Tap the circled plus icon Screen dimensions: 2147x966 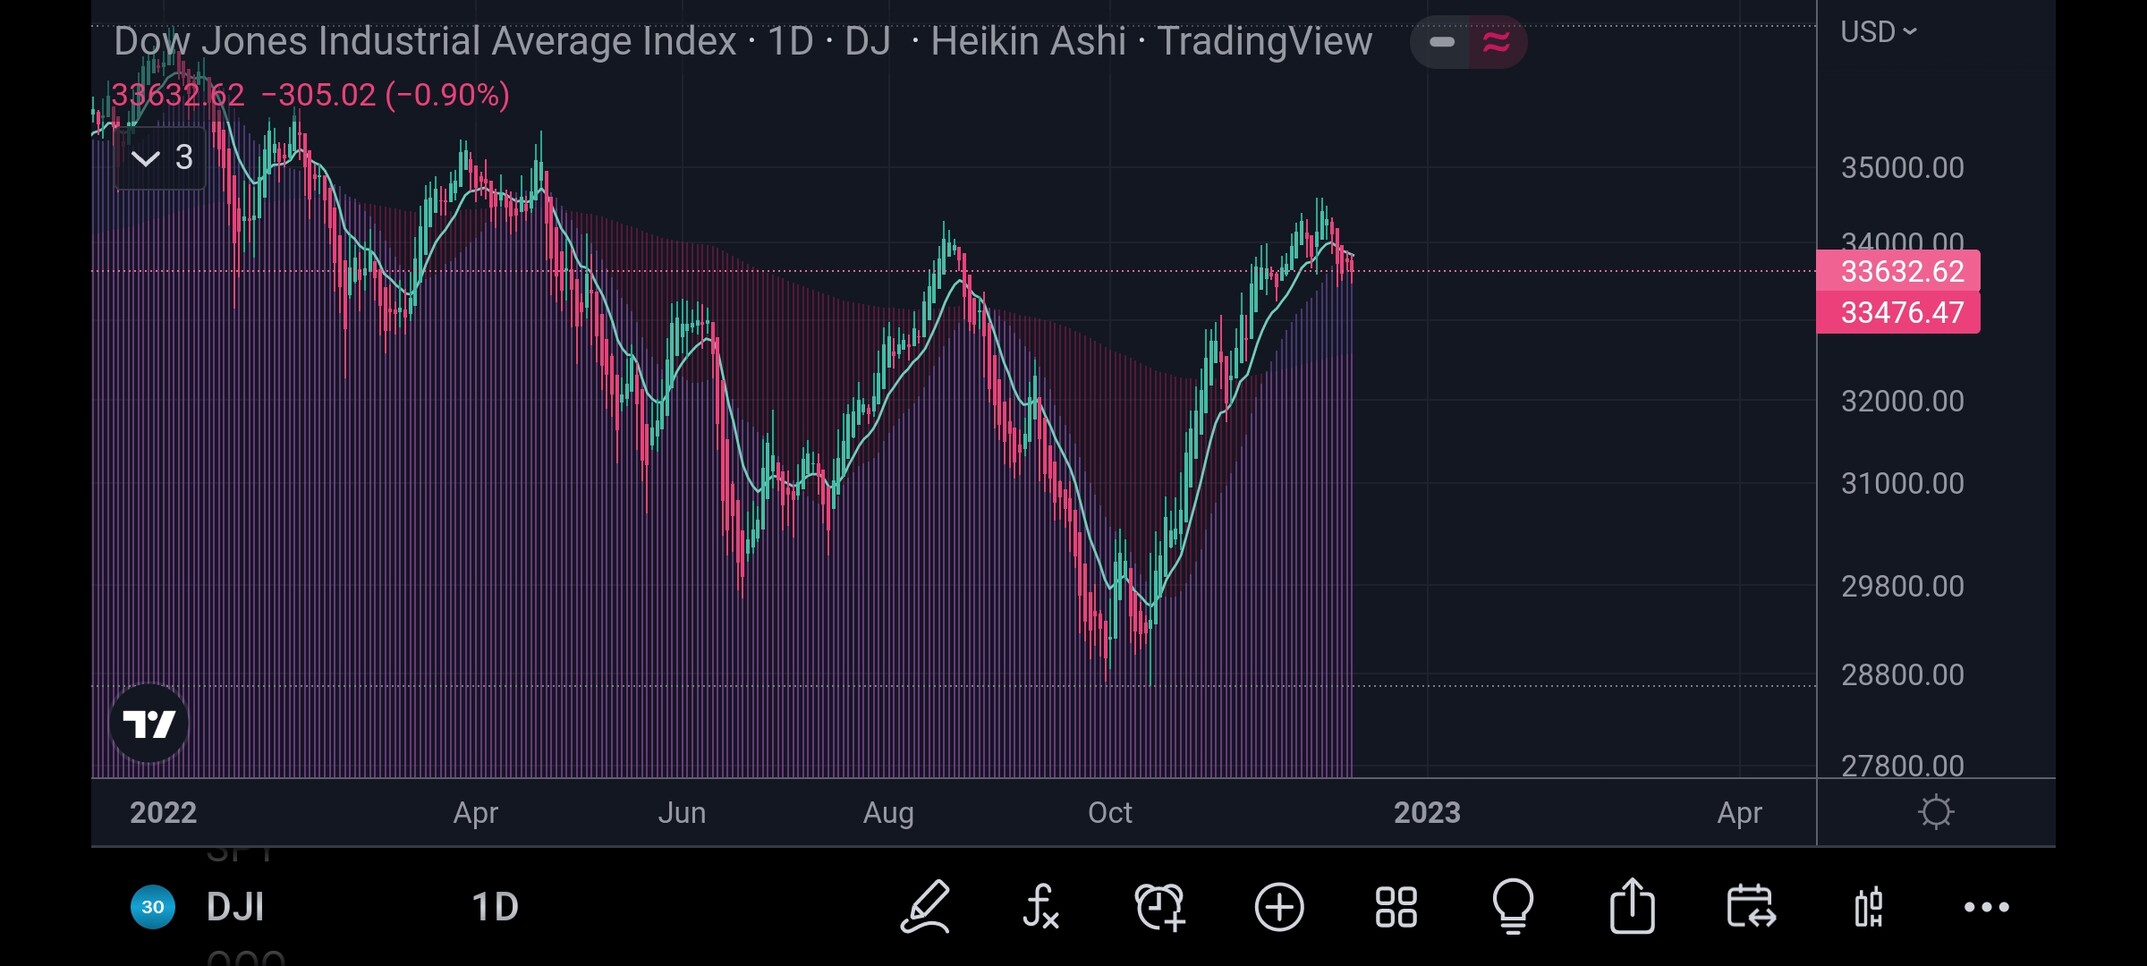[1279, 907]
